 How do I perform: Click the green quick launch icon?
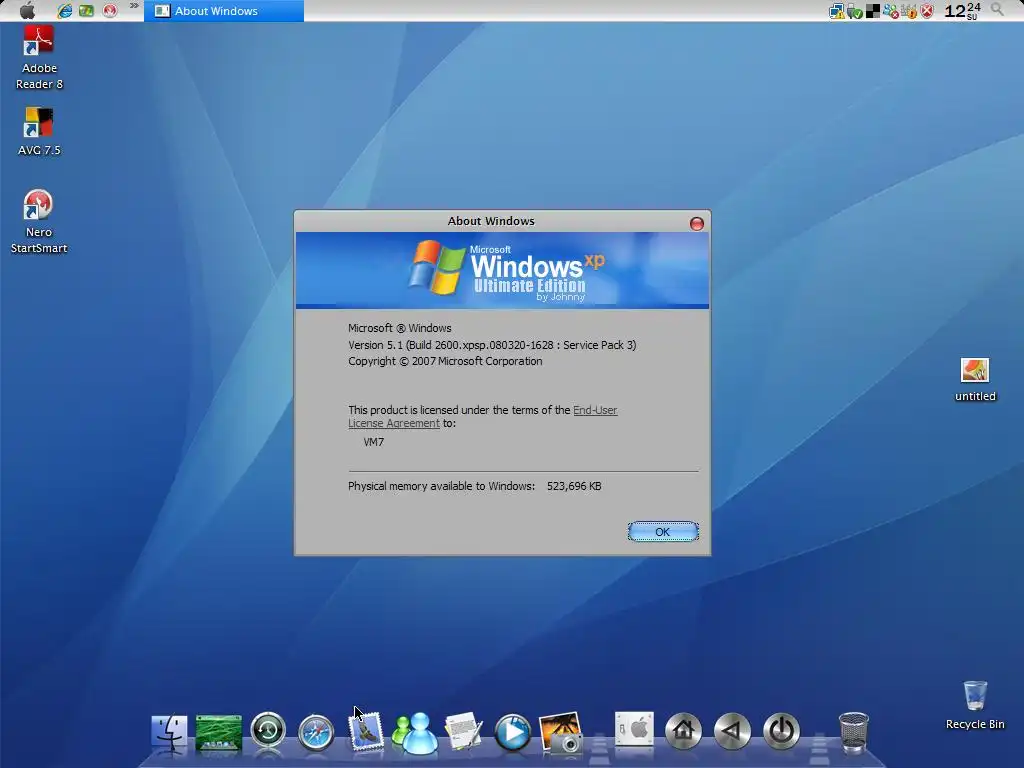86,10
